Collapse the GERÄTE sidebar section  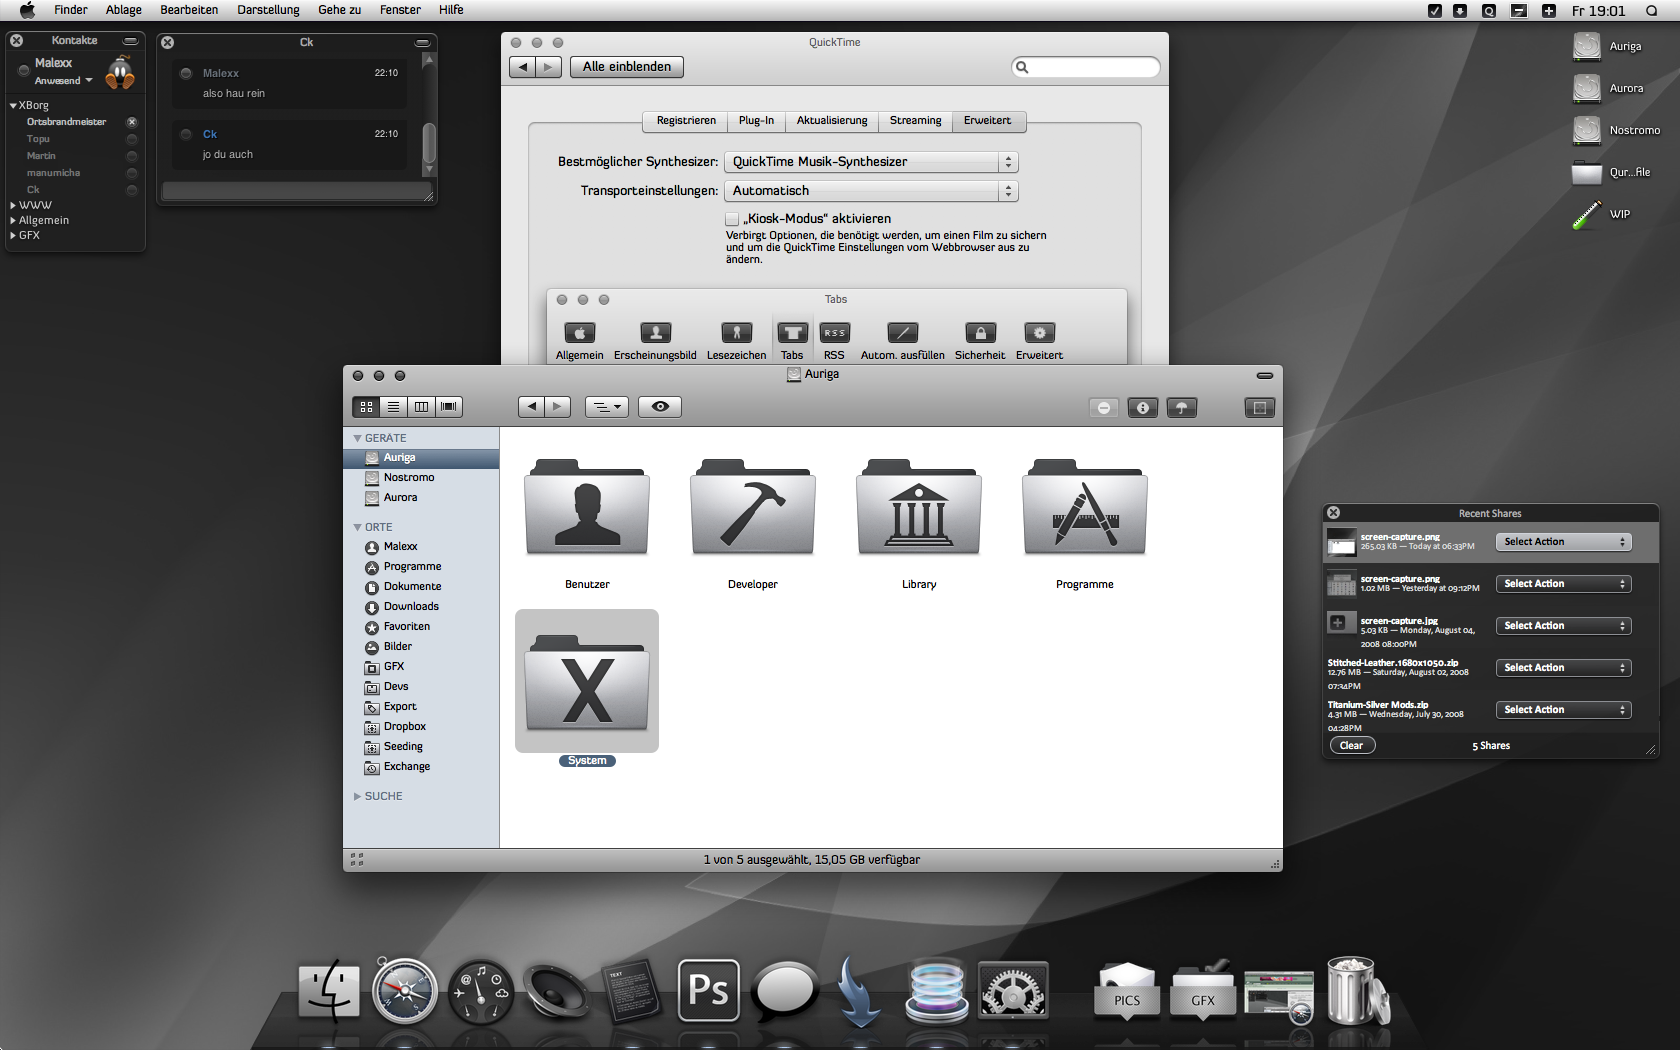pyautogui.click(x=357, y=439)
